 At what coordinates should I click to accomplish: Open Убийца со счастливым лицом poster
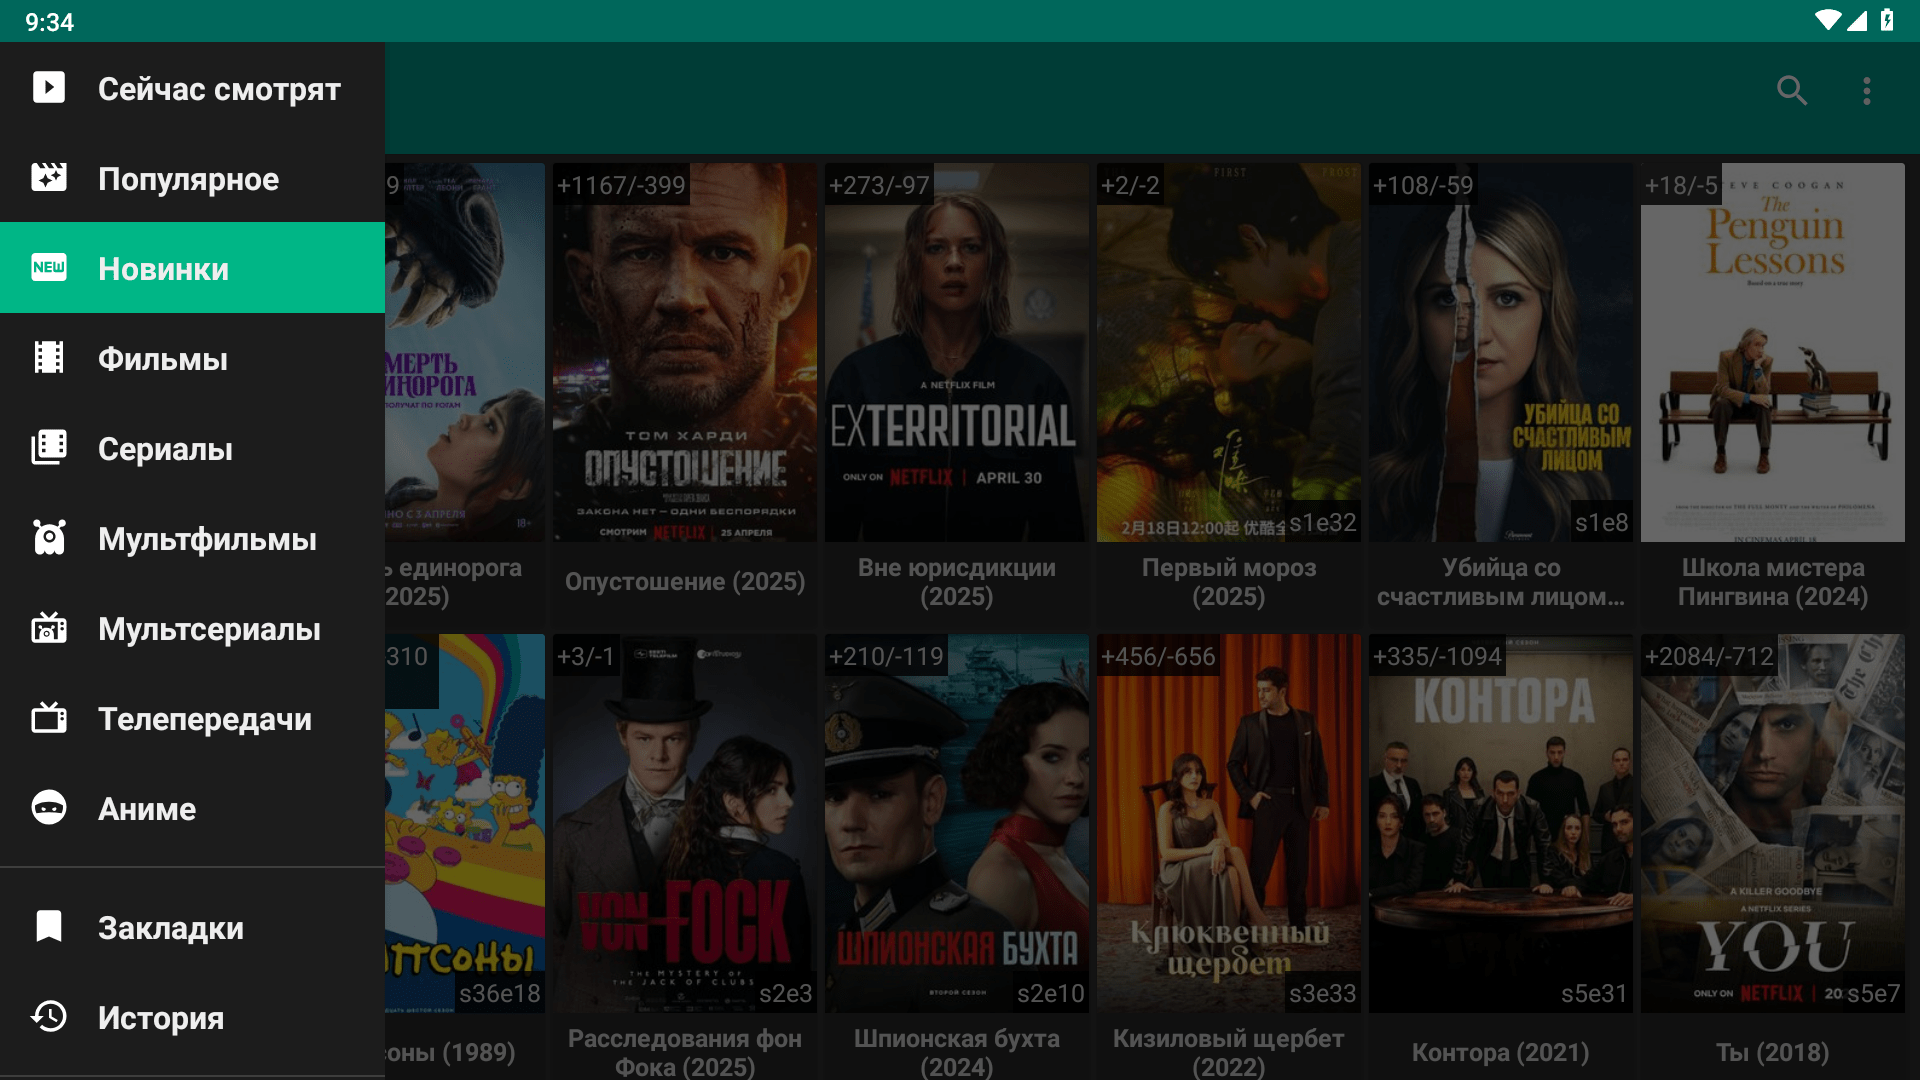[x=1501, y=352]
